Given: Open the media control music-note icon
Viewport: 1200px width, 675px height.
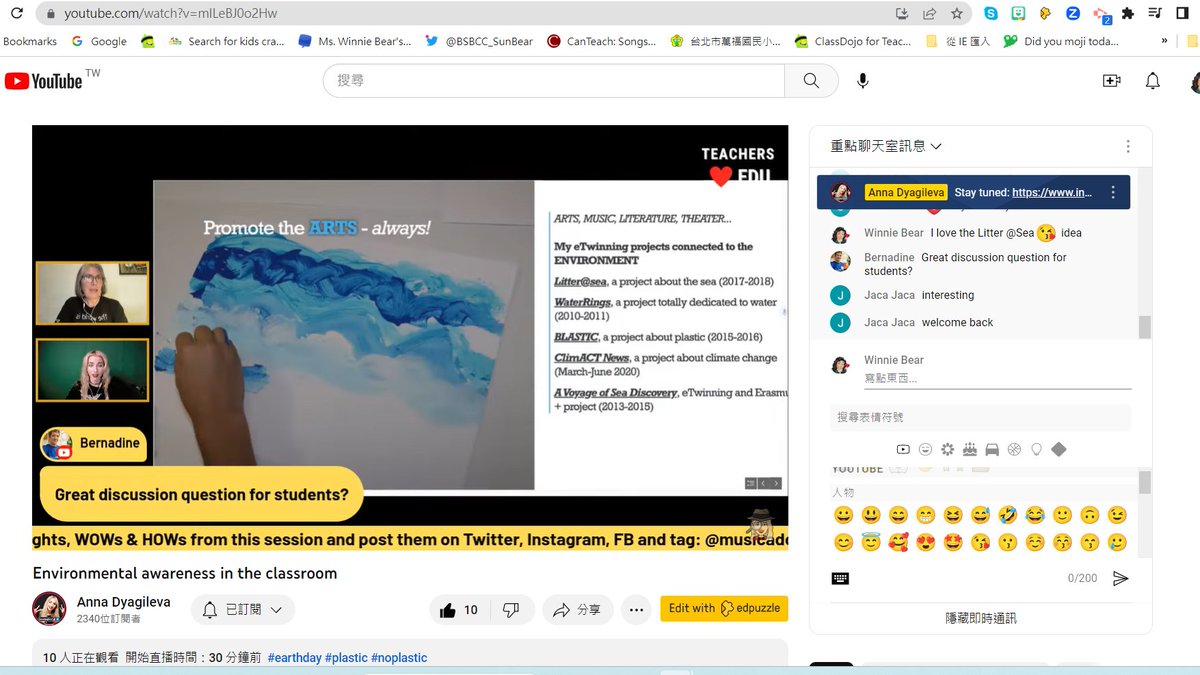Looking at the screenshot, I should click(x=1155, y=14).
